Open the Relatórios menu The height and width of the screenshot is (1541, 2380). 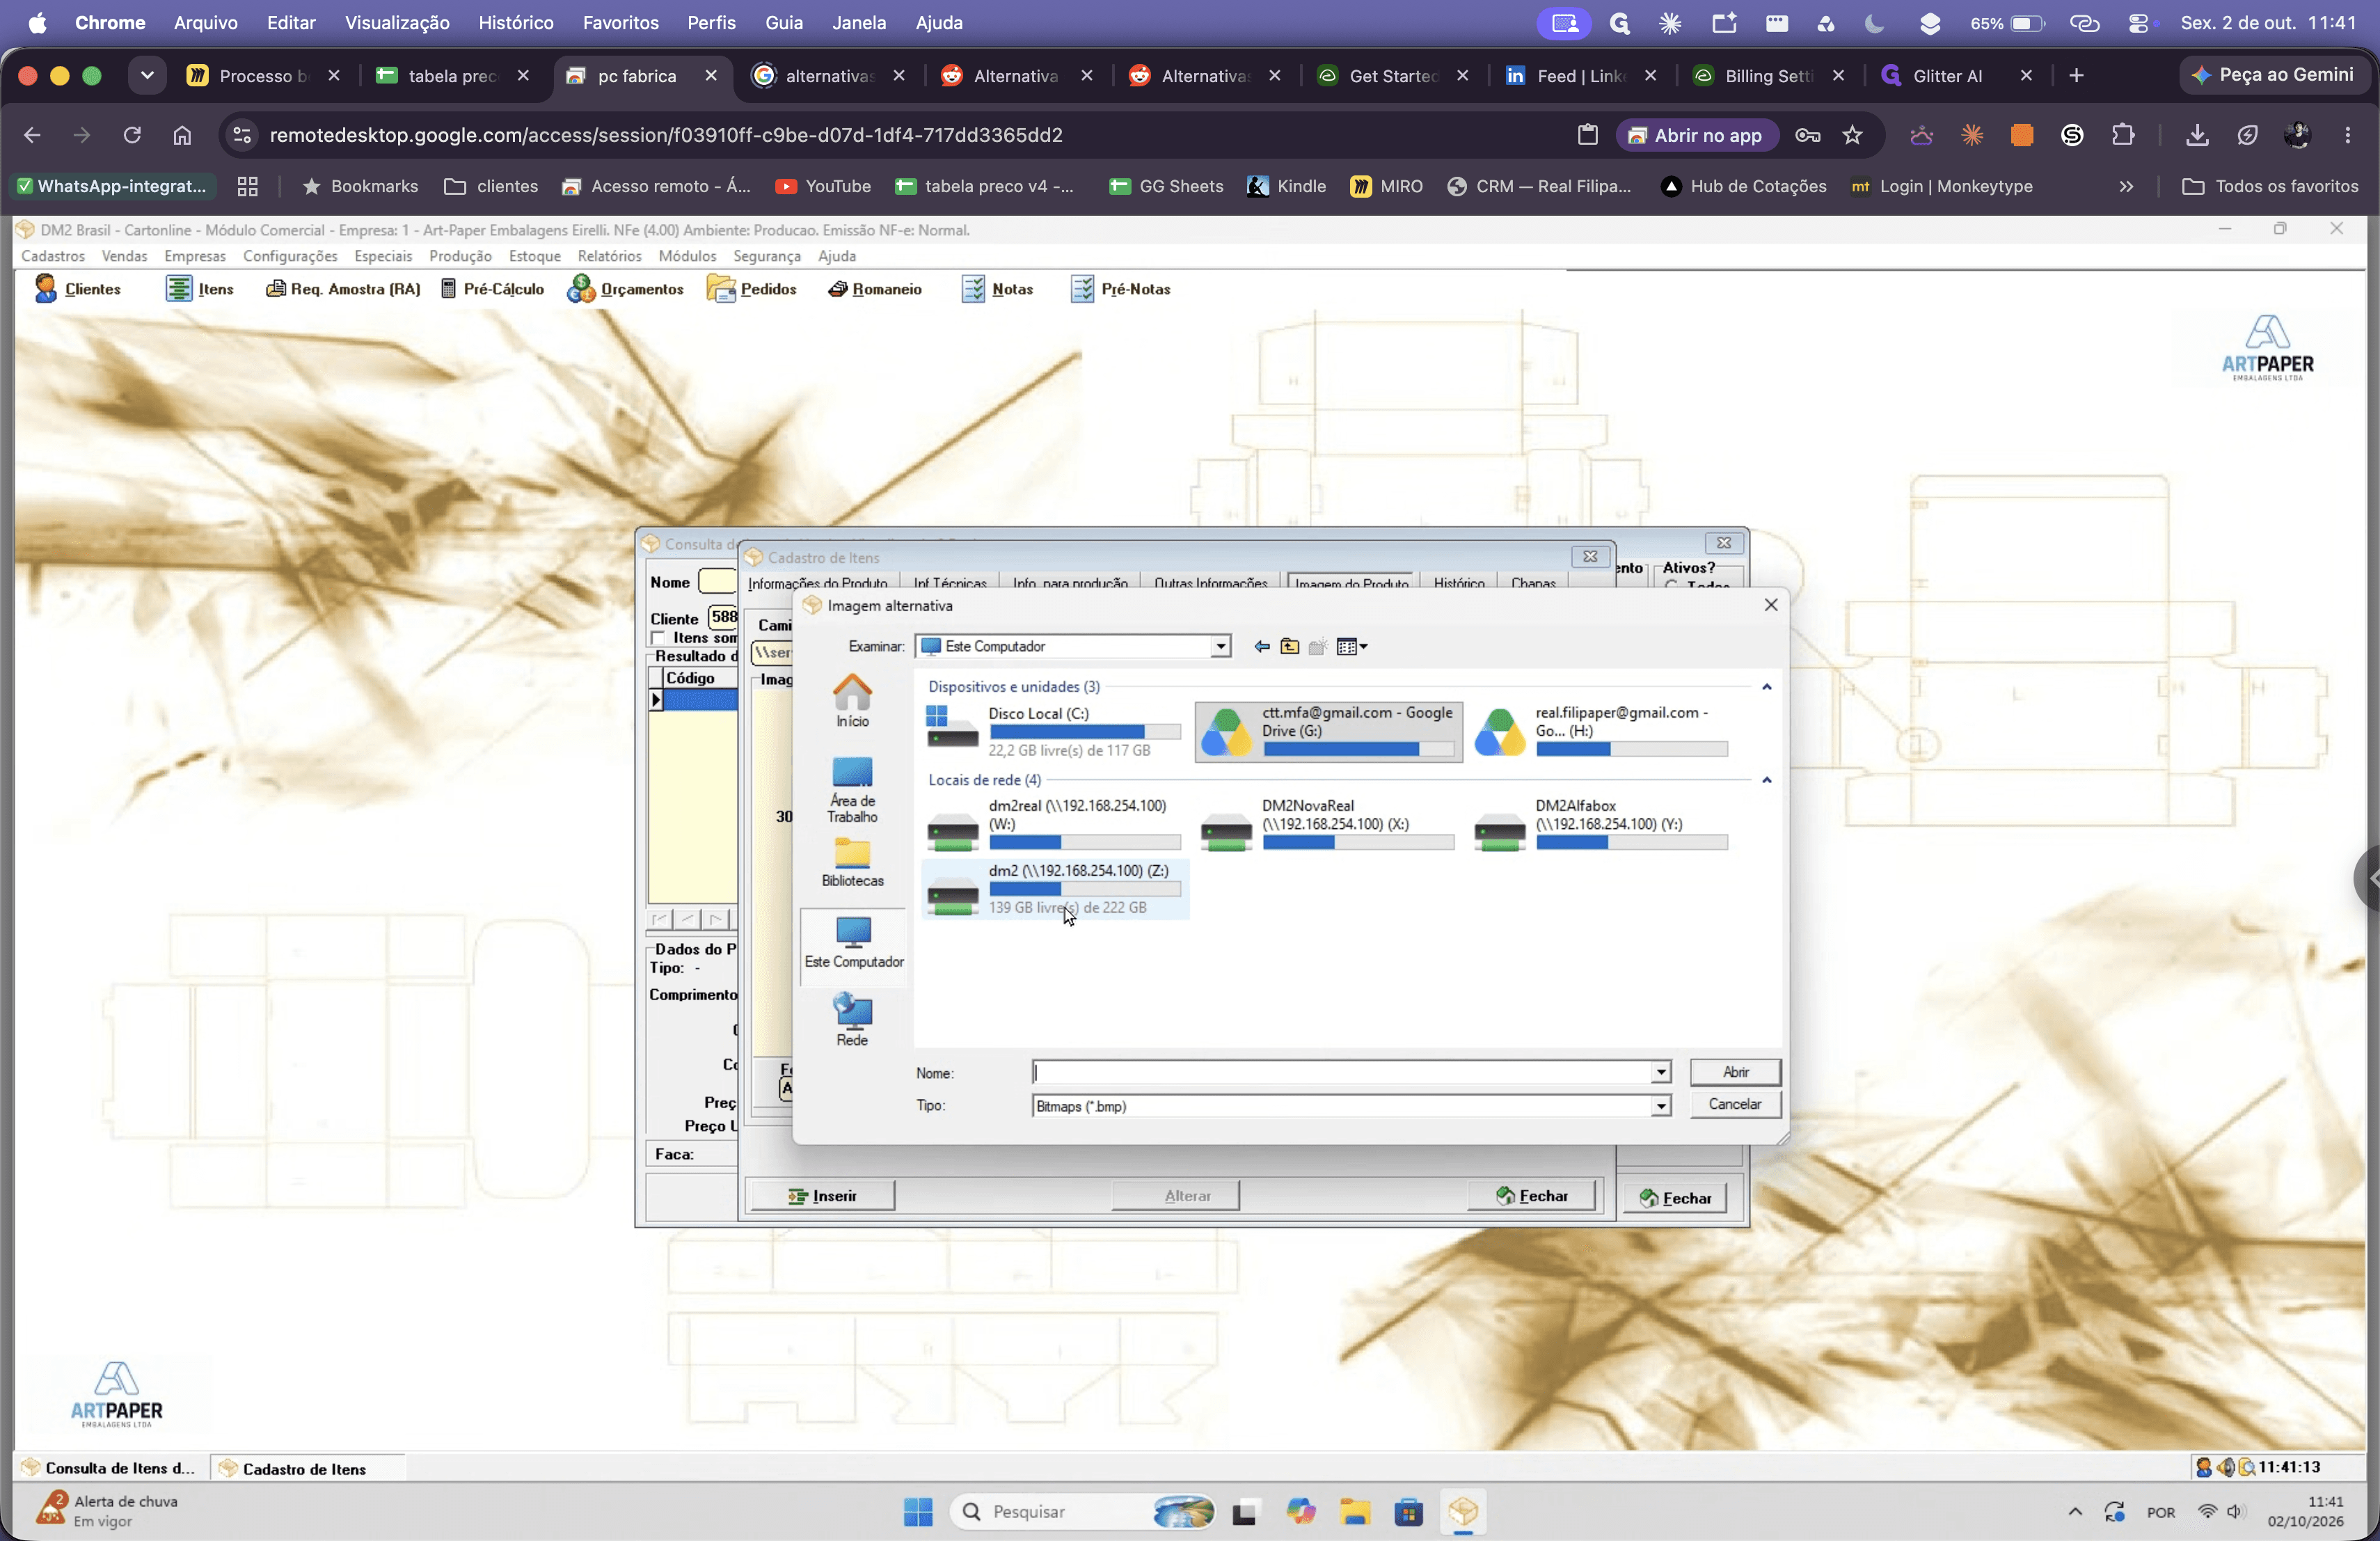pyautogui.click(x=609, y=256)
